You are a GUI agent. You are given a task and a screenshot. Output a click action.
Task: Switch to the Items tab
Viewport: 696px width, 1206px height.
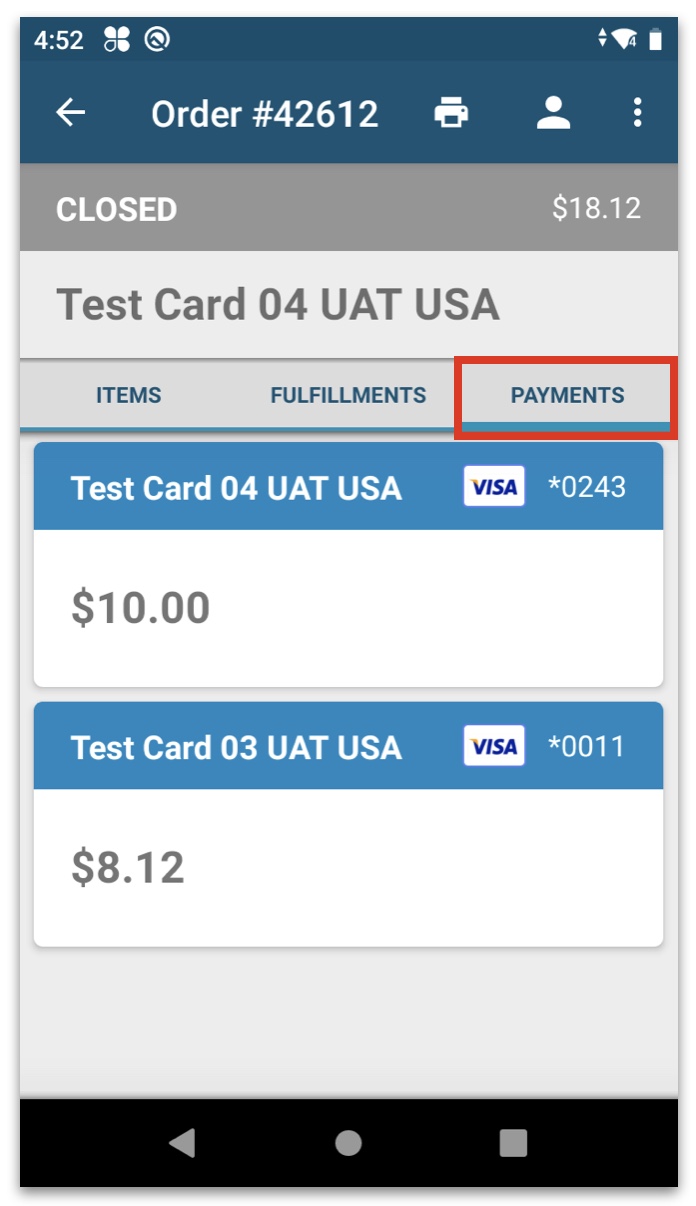coord(128,395)
